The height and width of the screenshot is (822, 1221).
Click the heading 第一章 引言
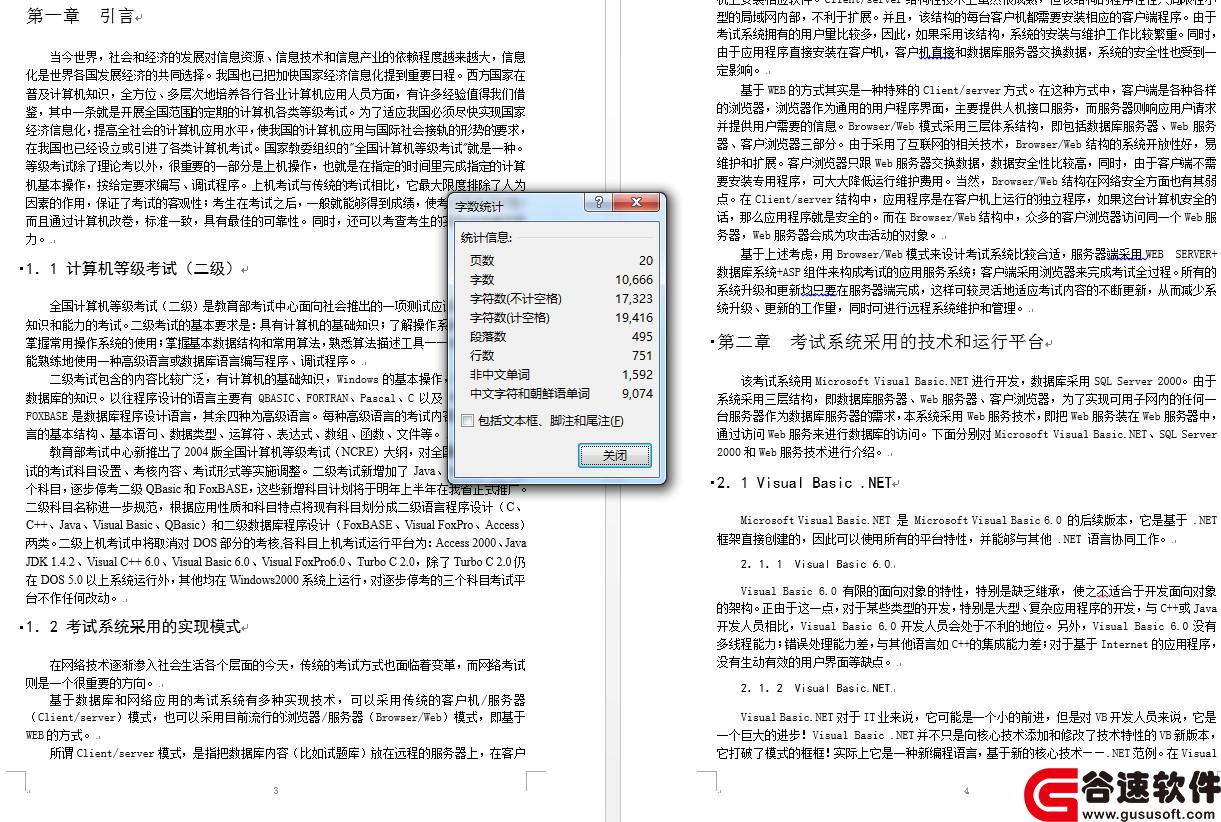click(80, 17)
